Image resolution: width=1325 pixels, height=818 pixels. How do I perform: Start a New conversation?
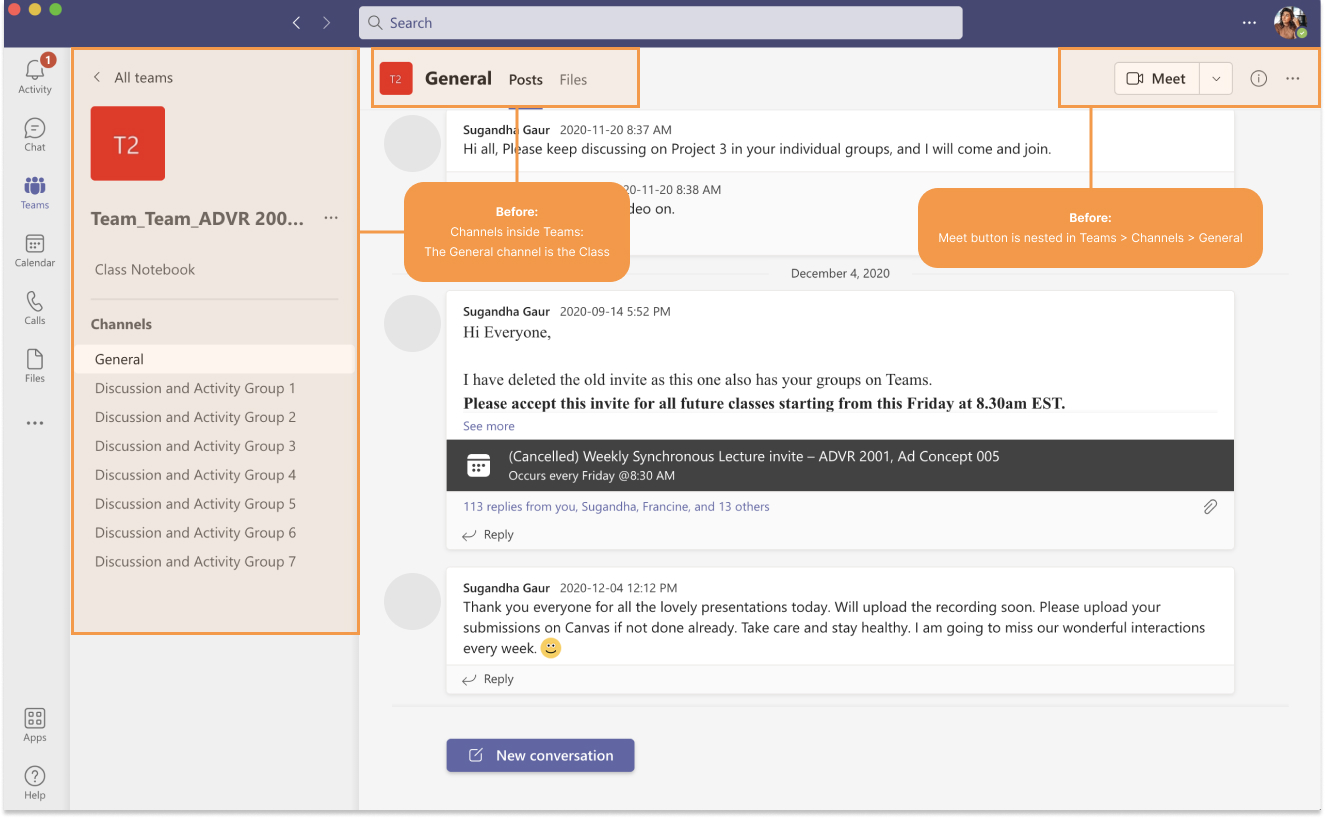click(x=540, y=755)
